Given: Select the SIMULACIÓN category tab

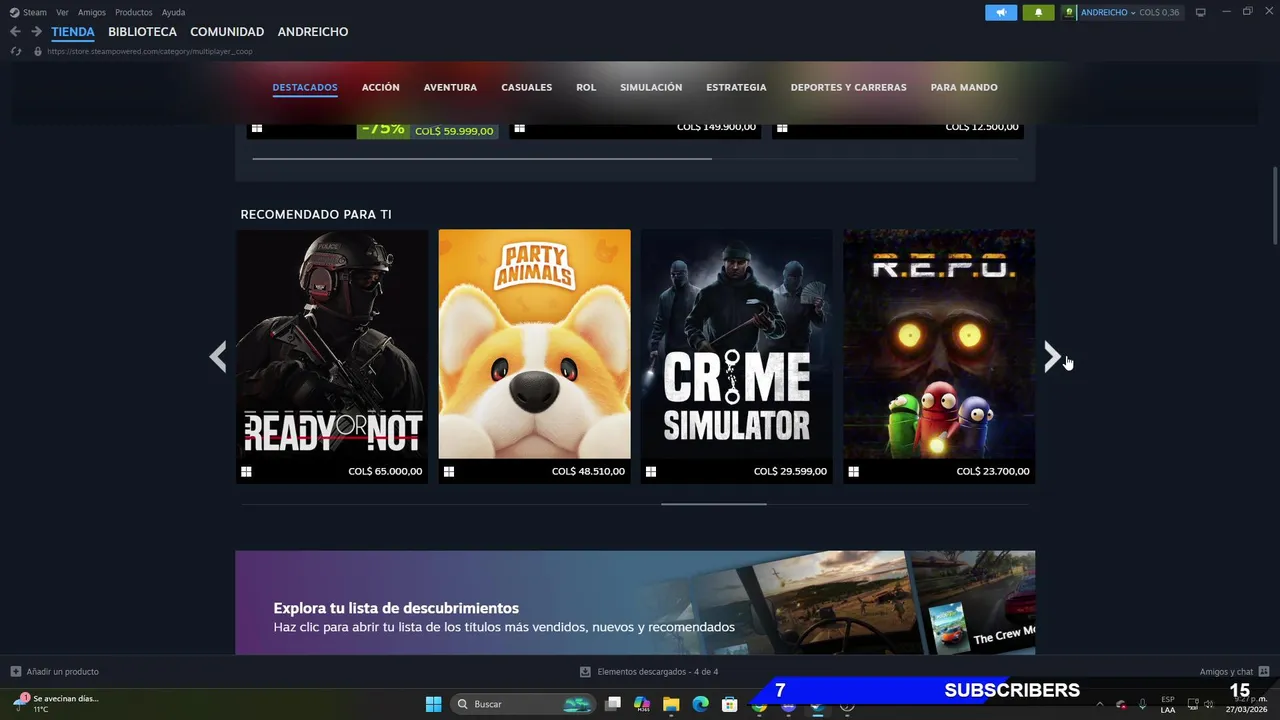Looking at the screenshot, I should (651, 87).
